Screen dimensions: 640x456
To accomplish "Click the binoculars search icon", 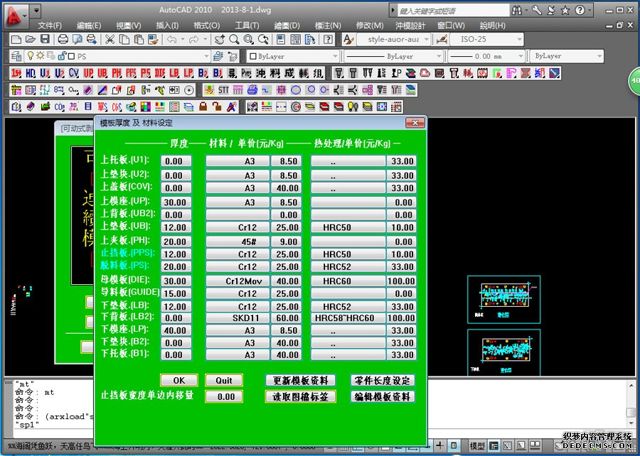I will tap(517, 11).
